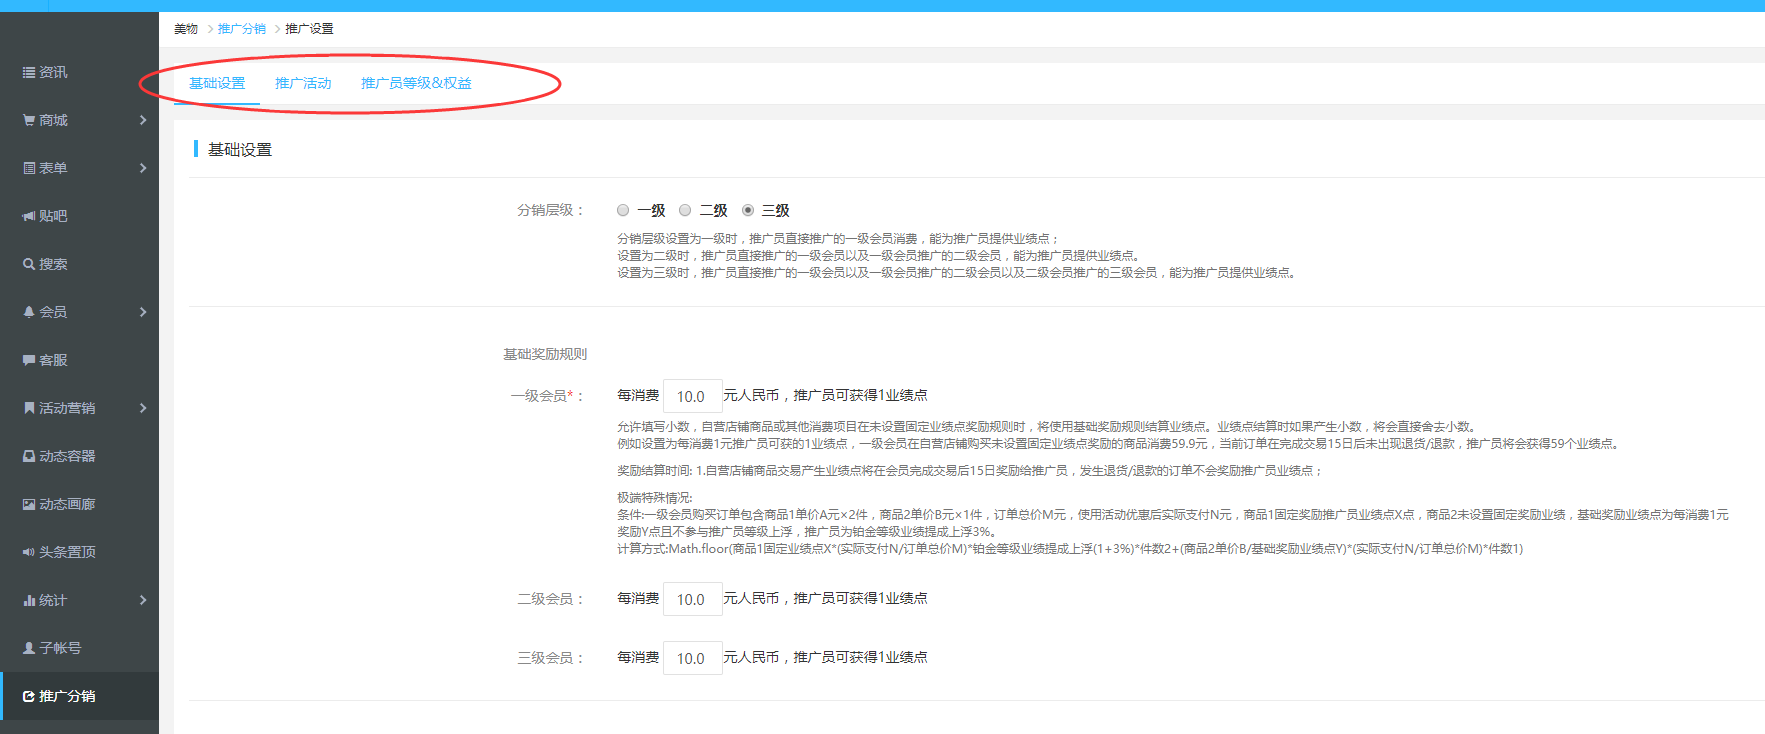Image resolution: width=1765 pixels, height=734 pixels.
Task: Click the 动态画廊 picture icon
Action: [x=29, y=504]
